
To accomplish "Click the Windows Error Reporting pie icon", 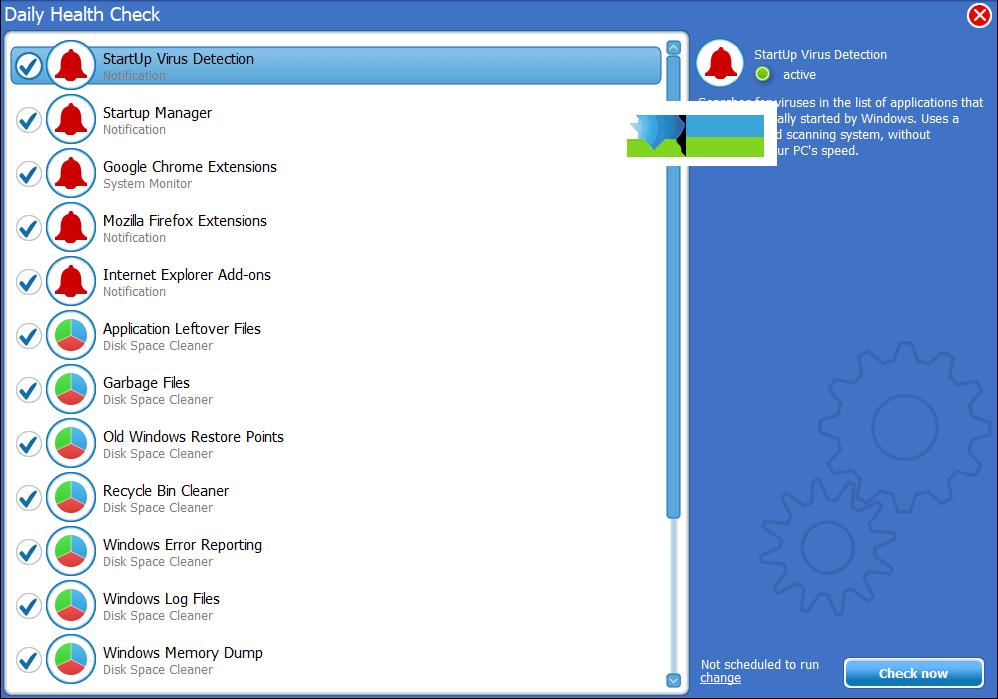I will 71,552.
